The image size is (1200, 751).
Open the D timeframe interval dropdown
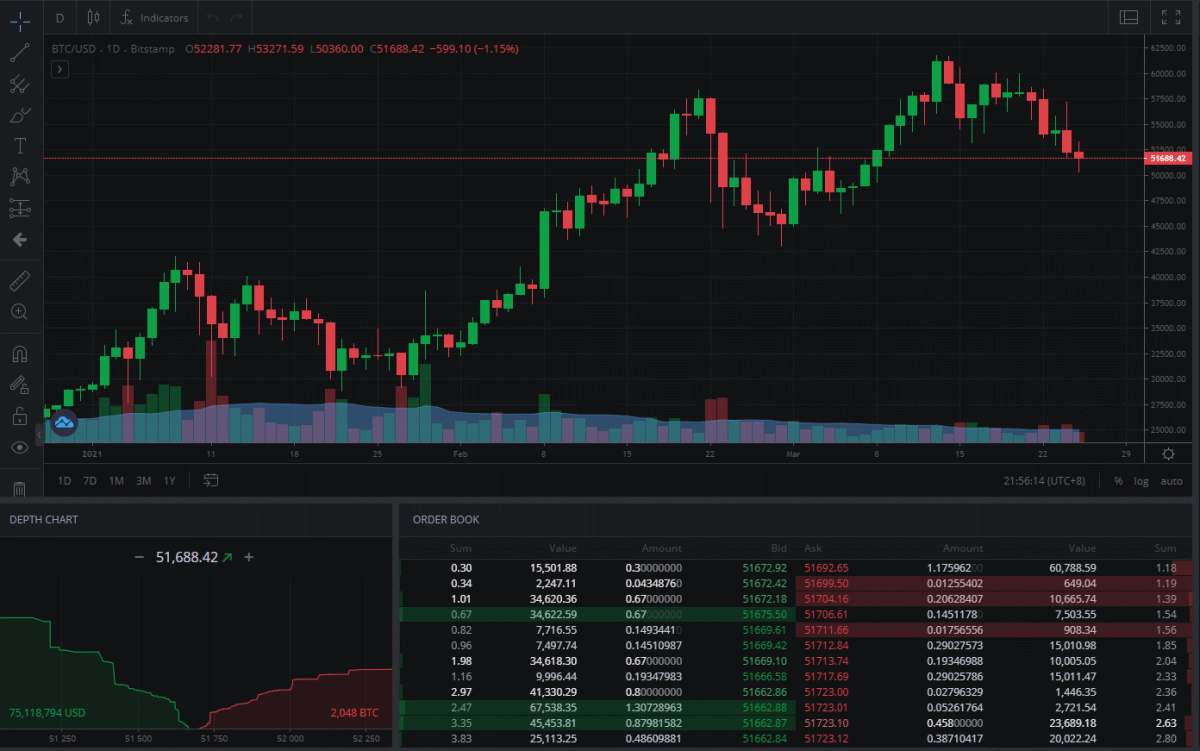click(60, 18)
